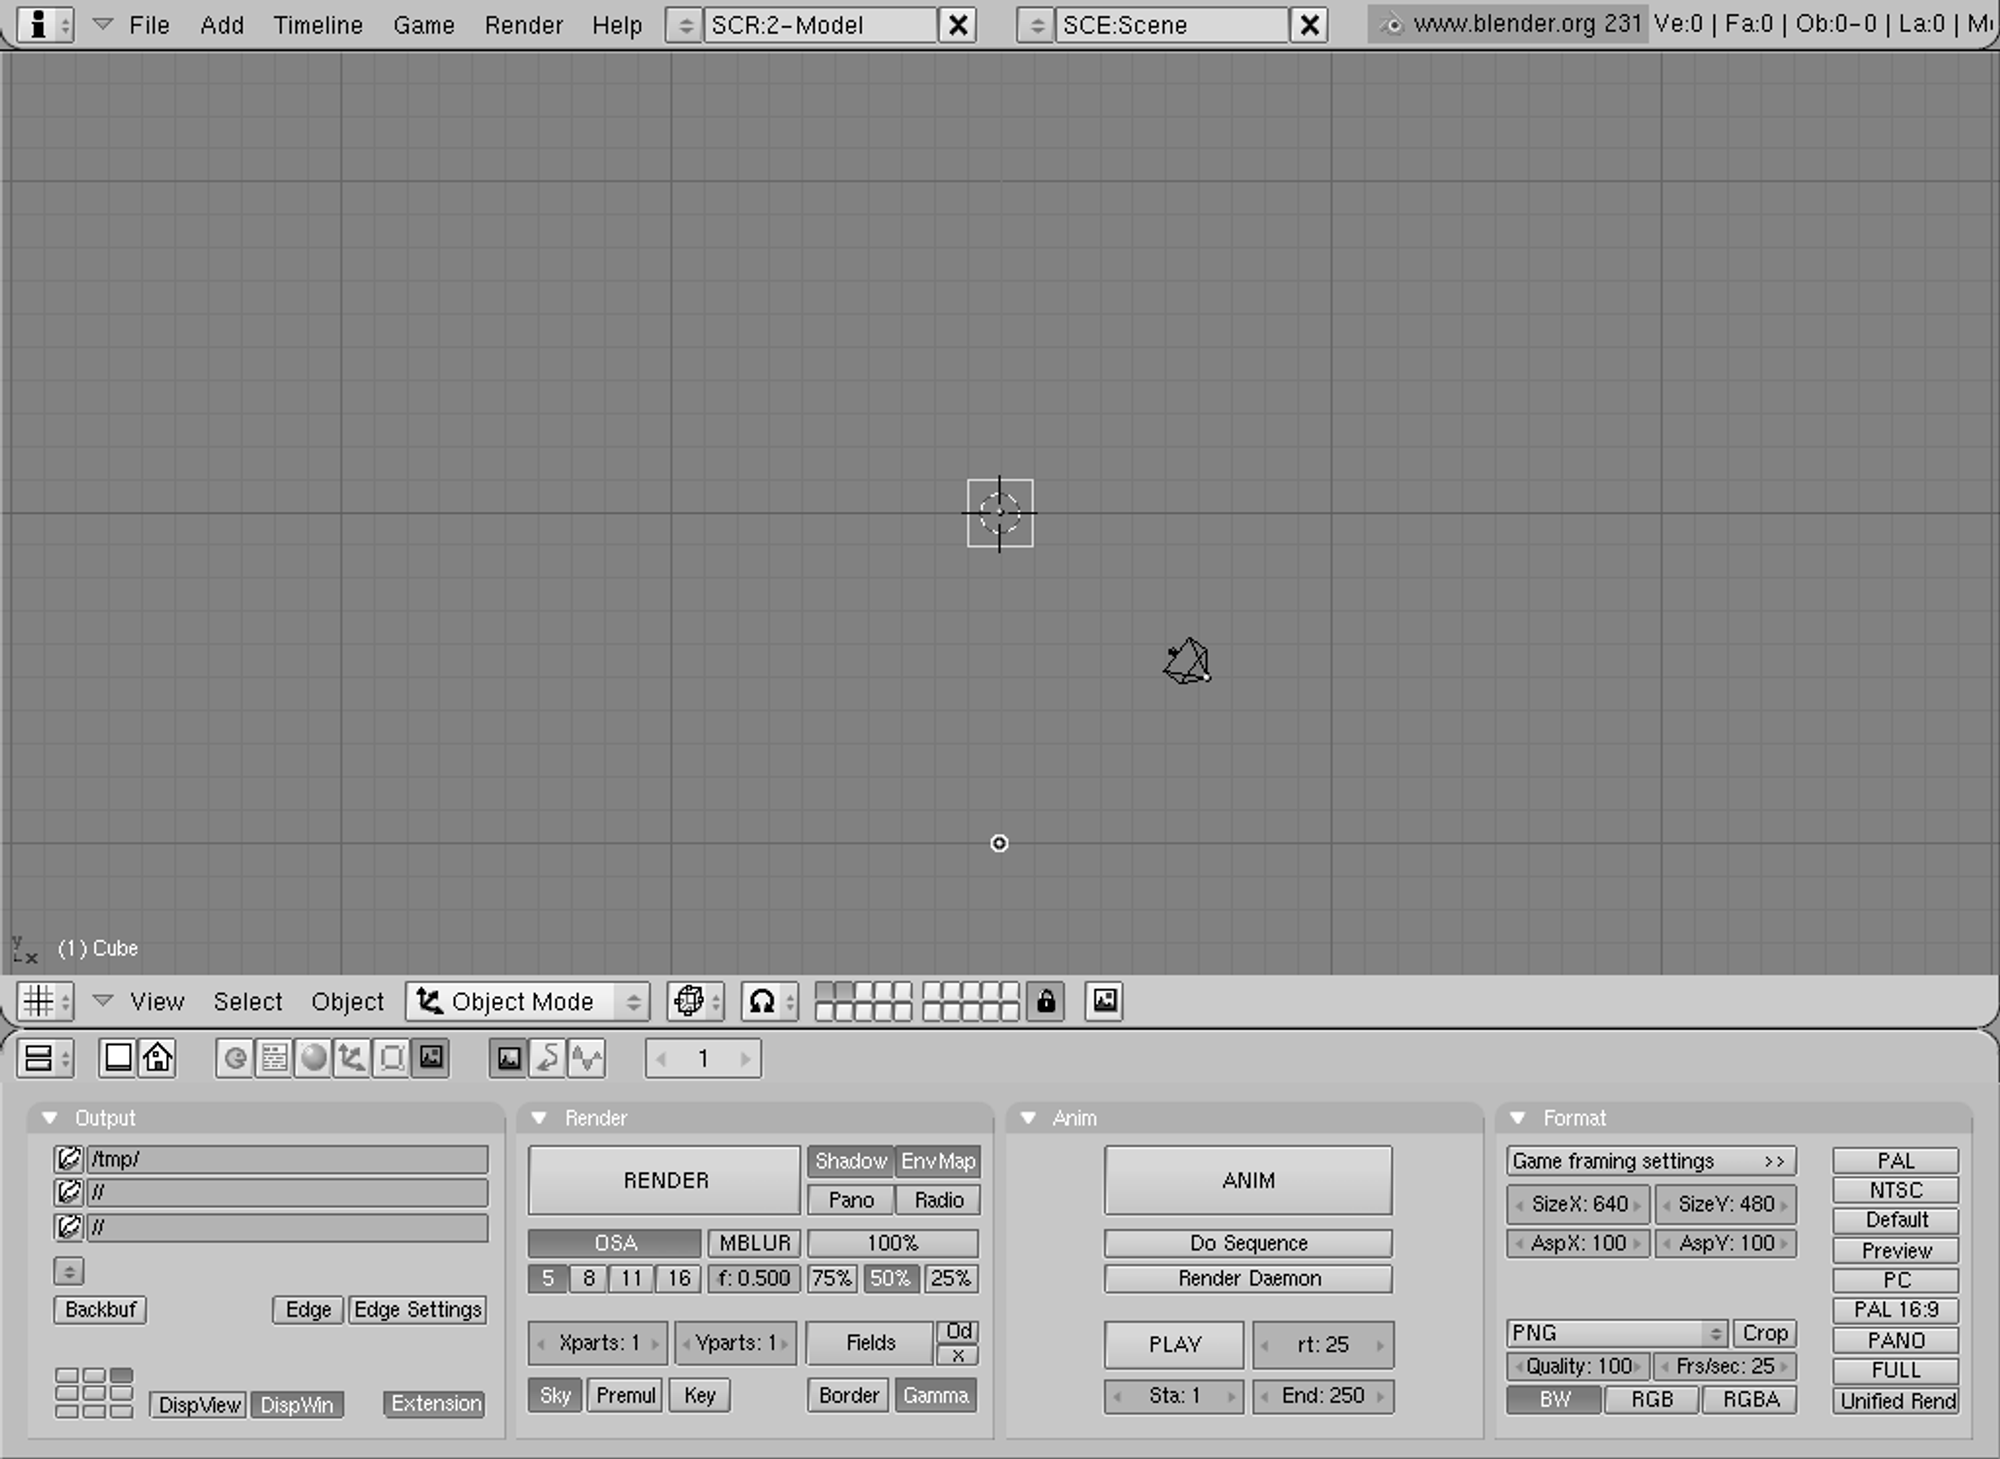Open rotation/scaling pivot selector icon
Image resolution: width=2000 pixels, height=1459 pixels.
click(x=769, y=1001)
